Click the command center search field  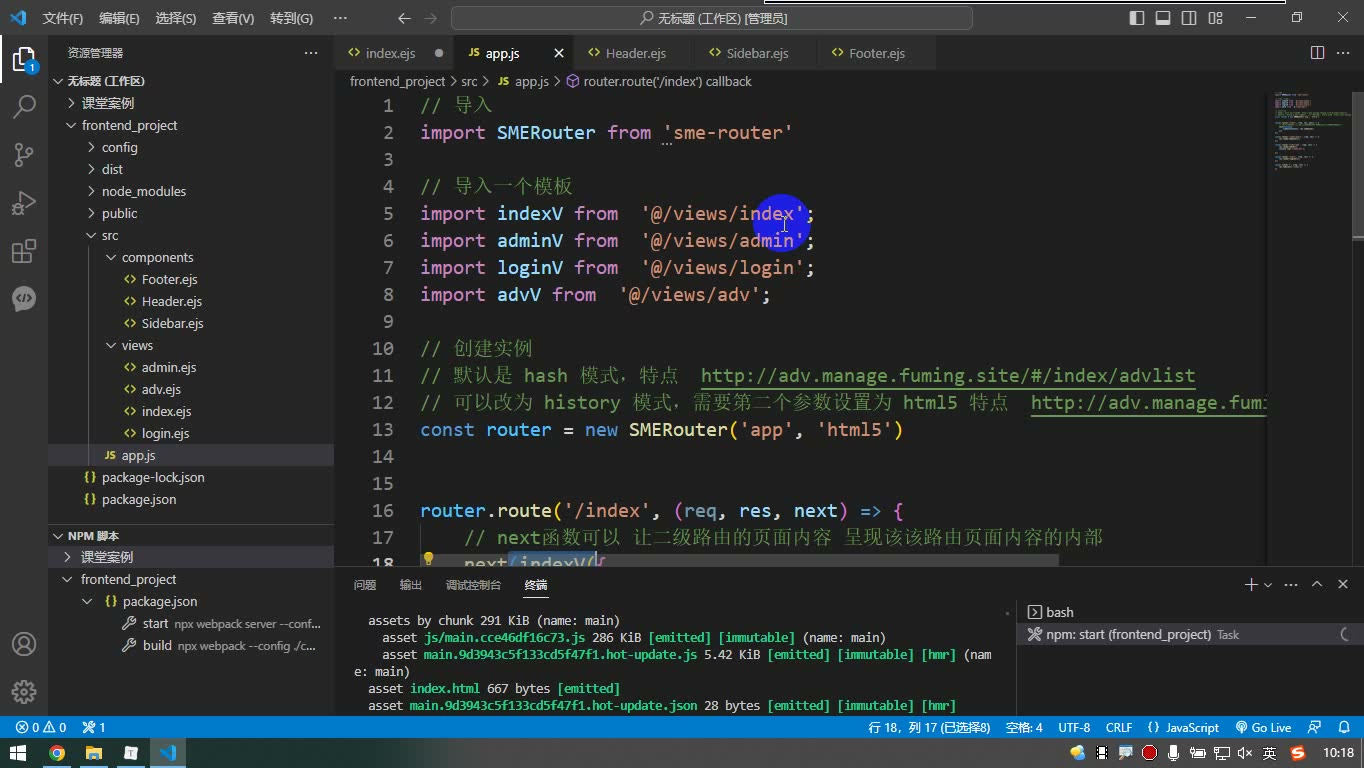point(712,18)
